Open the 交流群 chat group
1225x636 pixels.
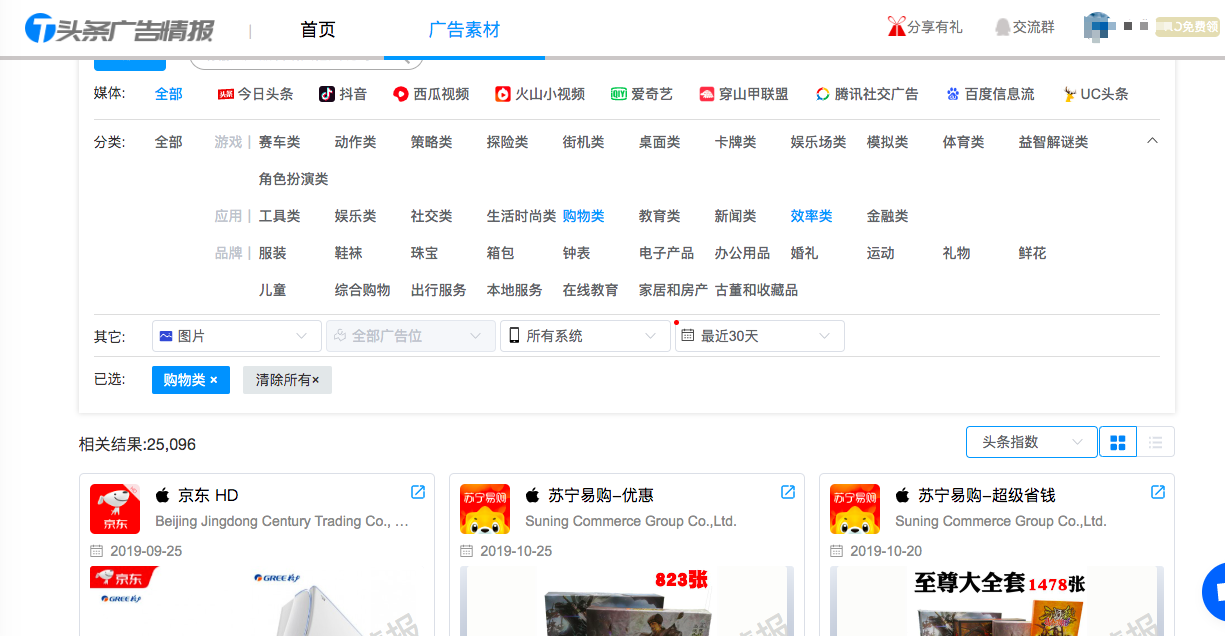click(1024, 27)
